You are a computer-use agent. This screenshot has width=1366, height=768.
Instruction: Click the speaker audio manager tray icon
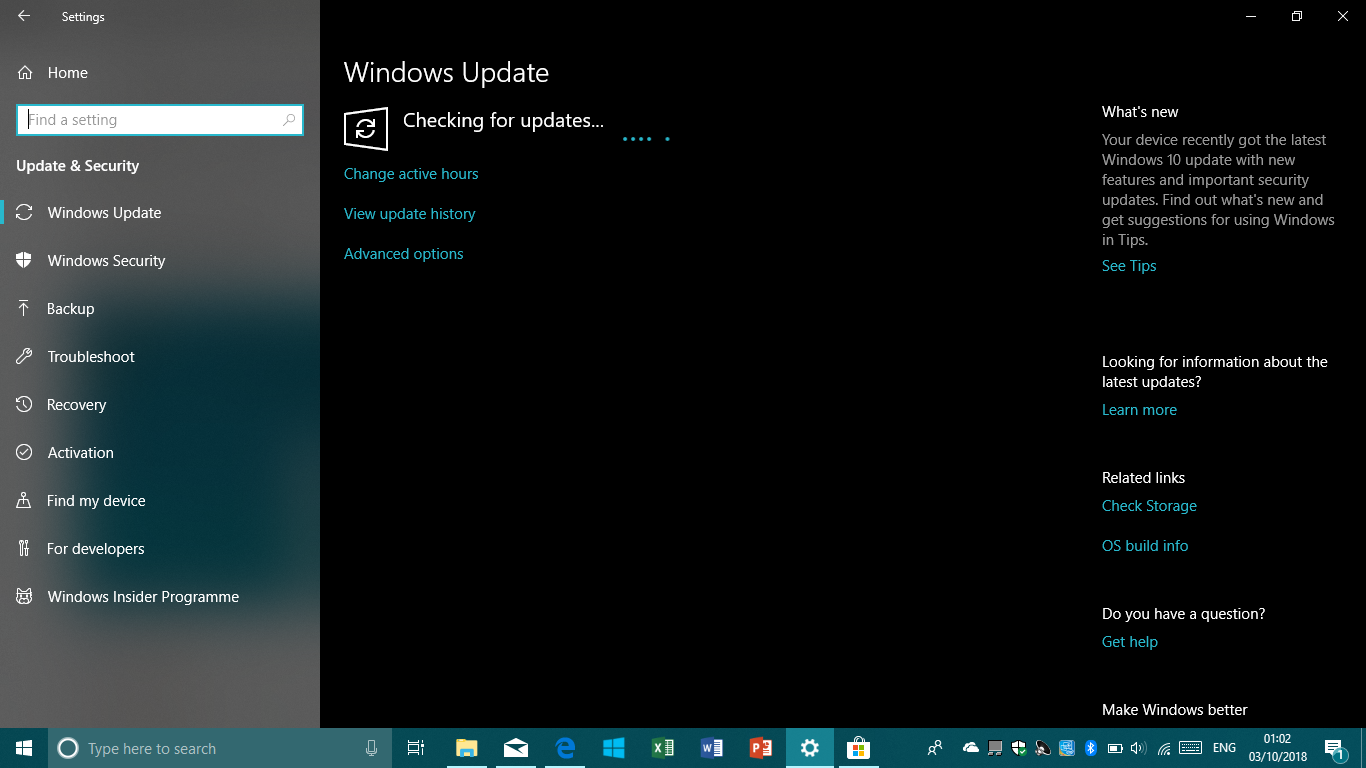coord(1043,748)
